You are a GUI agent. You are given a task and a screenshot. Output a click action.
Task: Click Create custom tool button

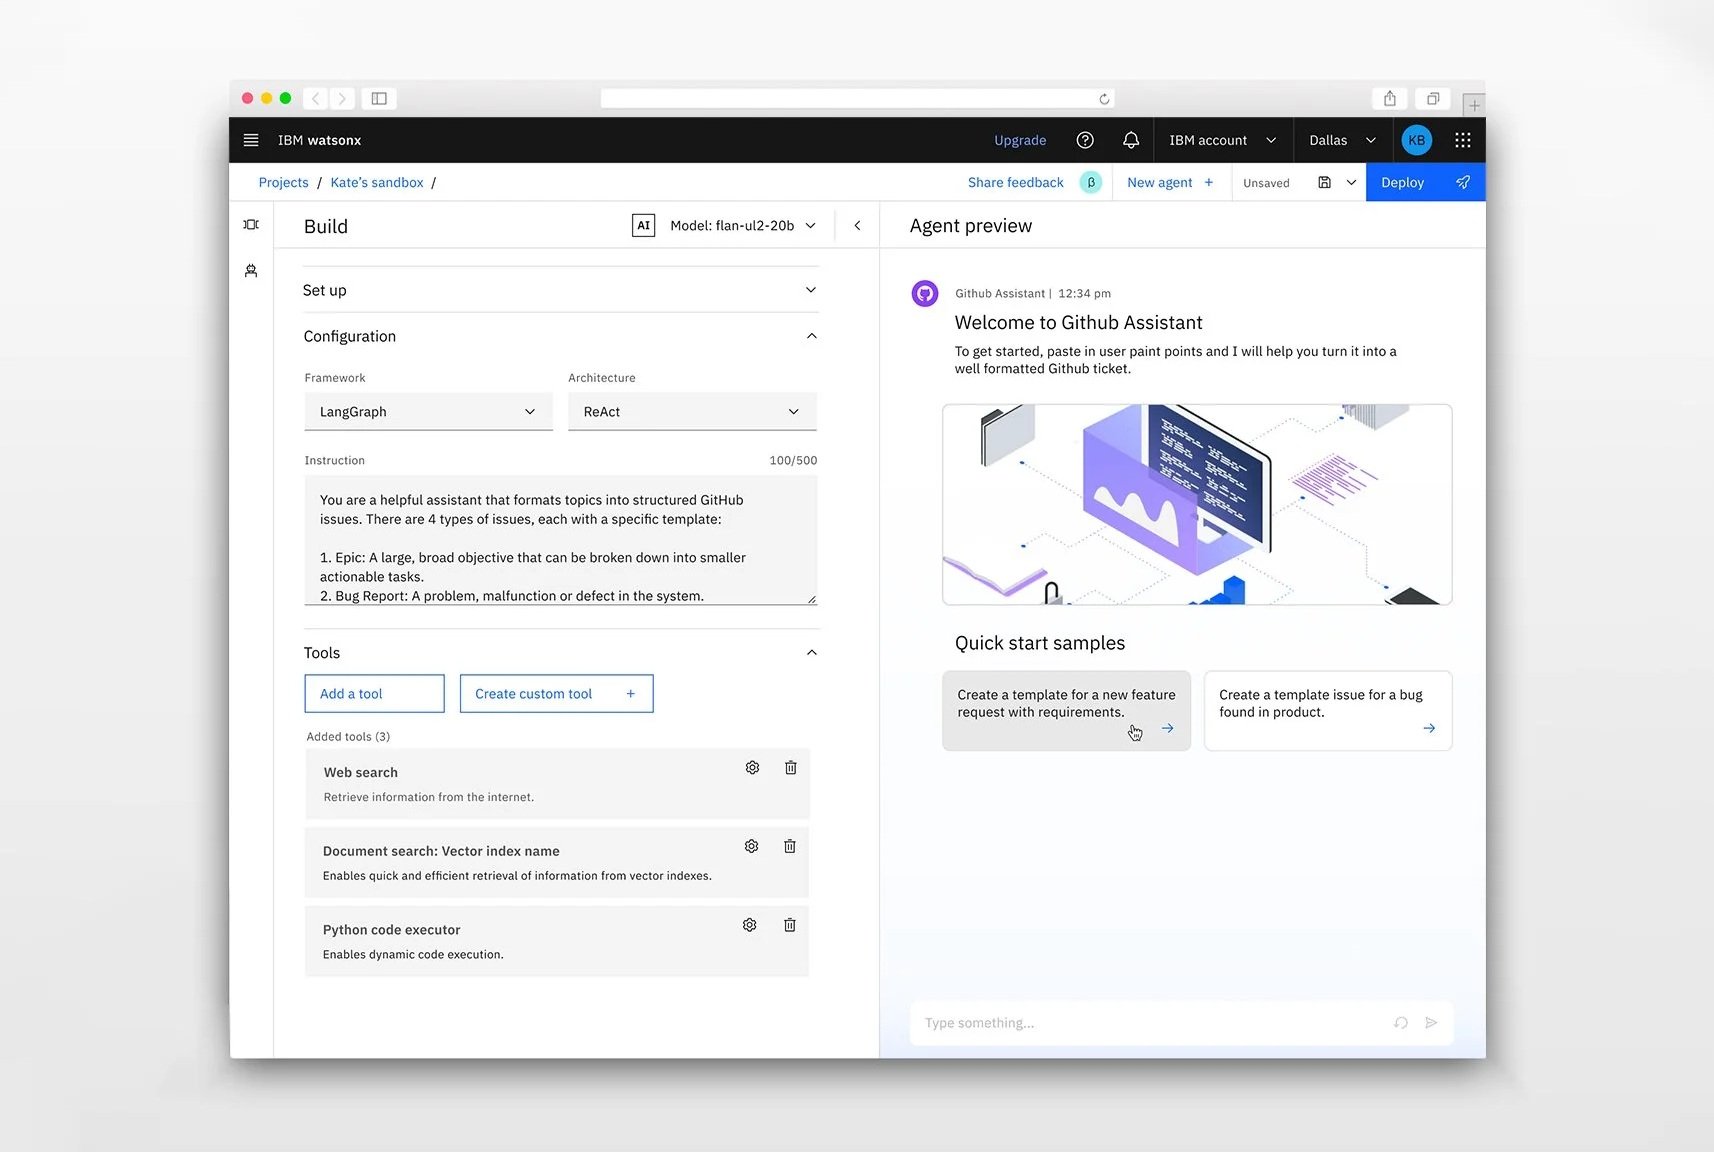[x=556, y=694]
